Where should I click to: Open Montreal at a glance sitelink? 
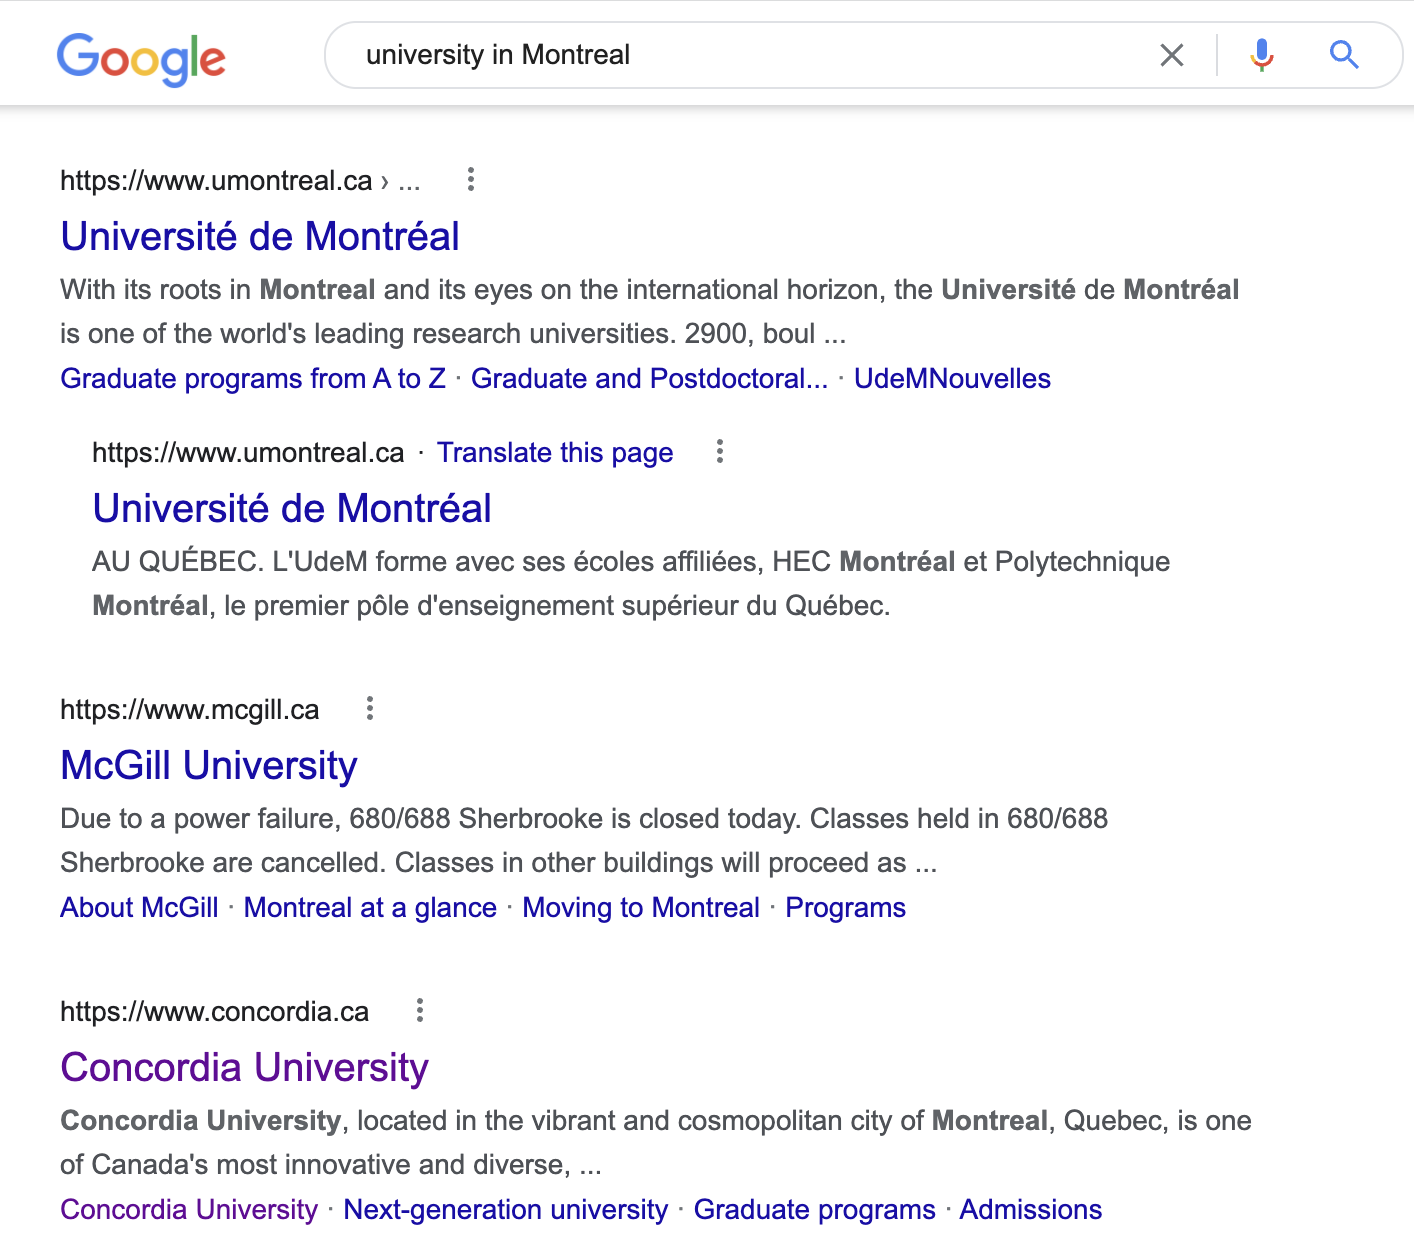point(370,908)
